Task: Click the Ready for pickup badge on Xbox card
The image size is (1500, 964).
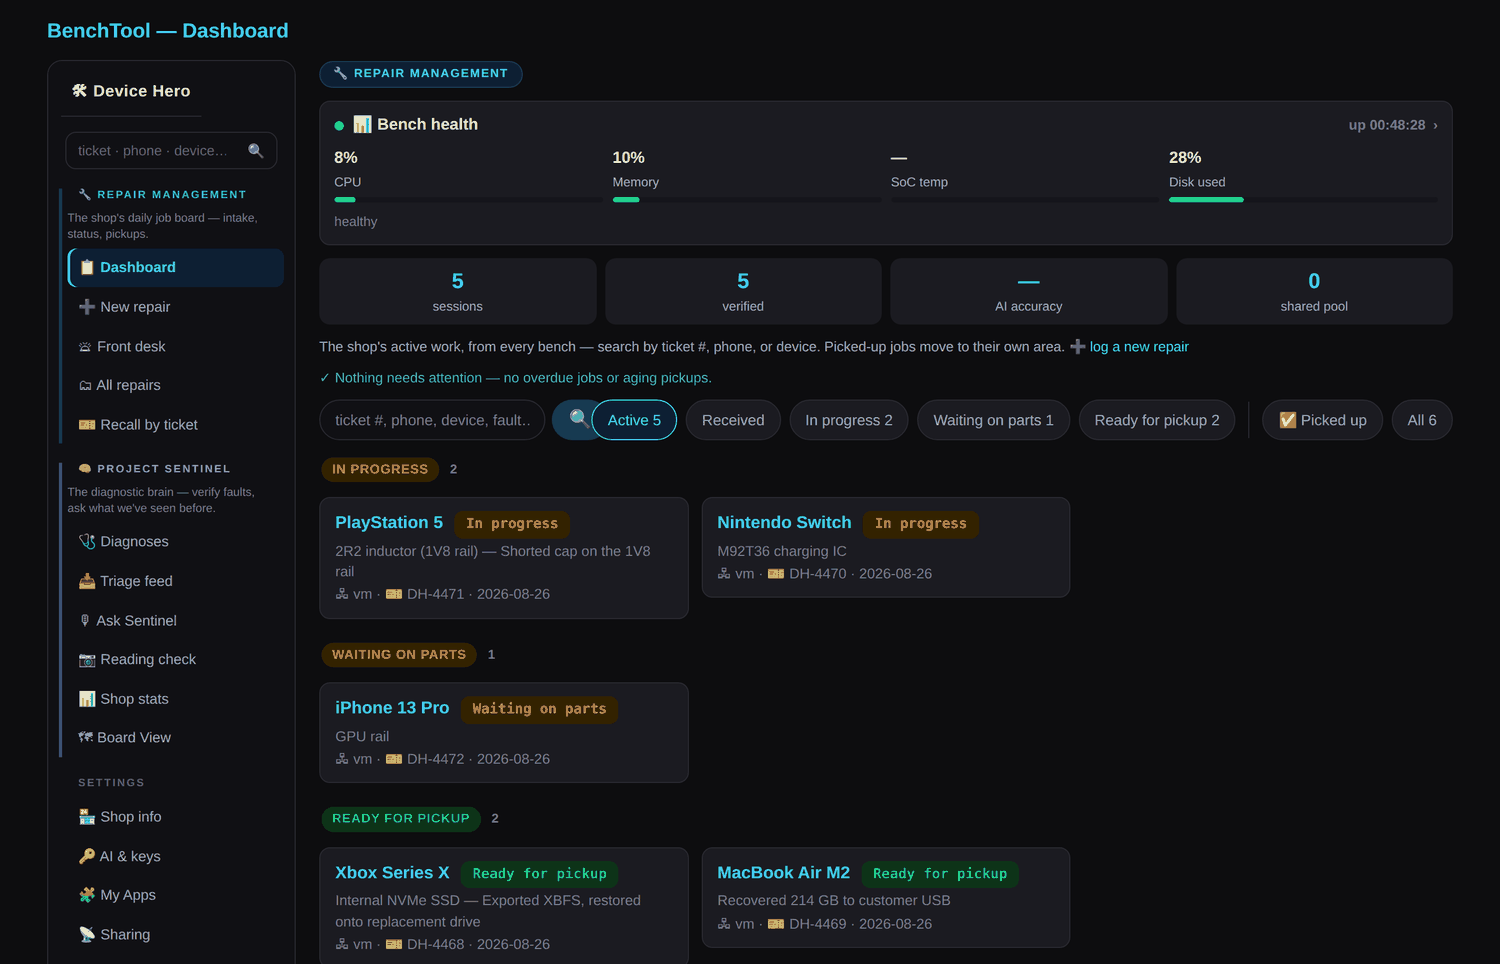Action: pos(540,874)
